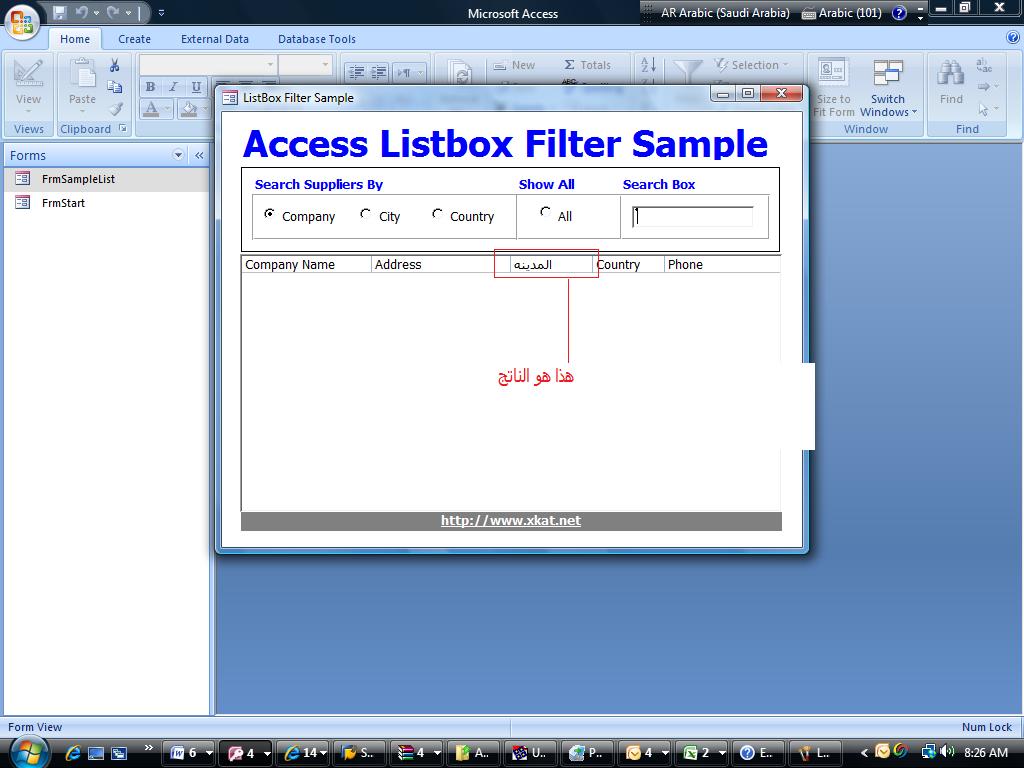Open the Create ribbon tab
The width and height of the screenshot is (1024, 768).
[135, 39]
